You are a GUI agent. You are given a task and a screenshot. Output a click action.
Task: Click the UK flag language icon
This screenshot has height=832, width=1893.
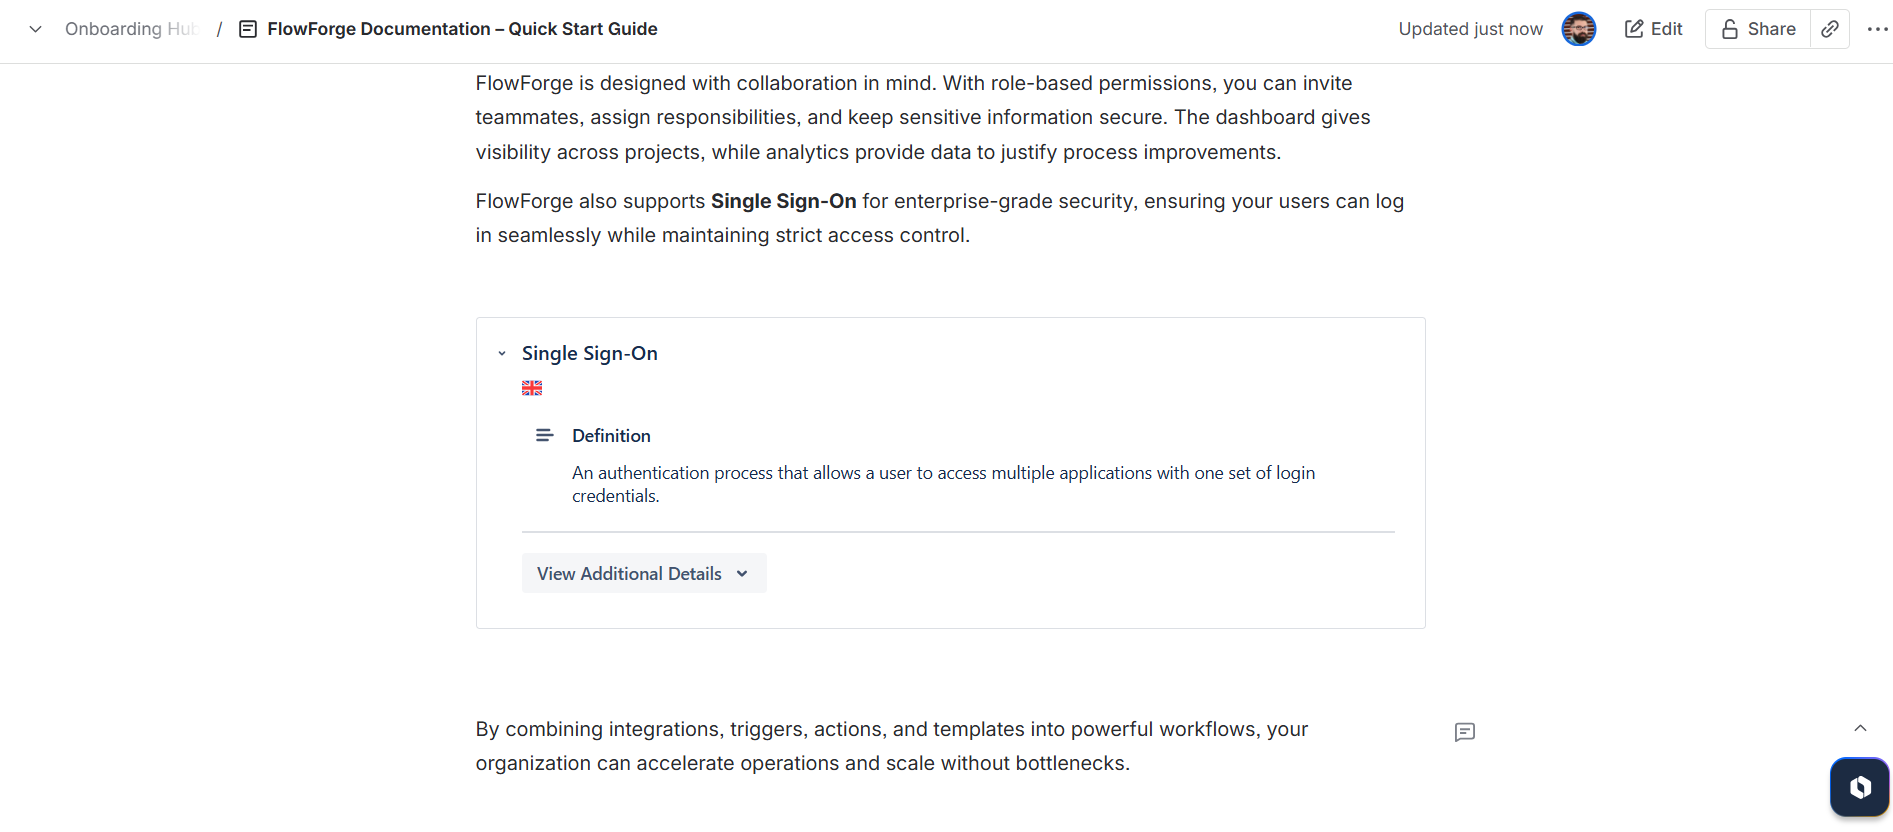tap(532, 388)
